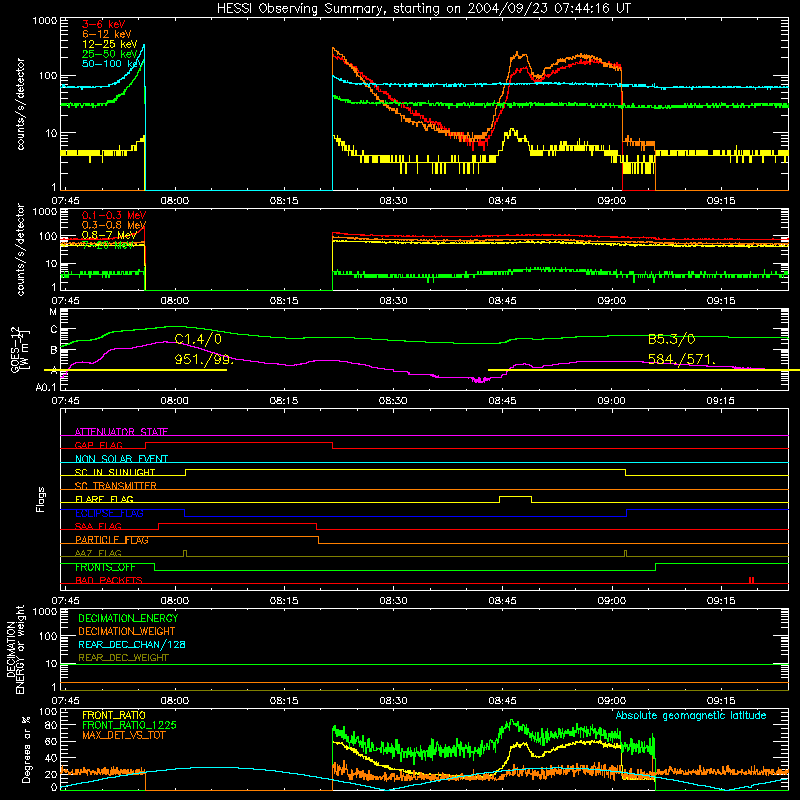Click the SAA_FLAG label
The height and width of the screenshot is (800, 800).
98,526
